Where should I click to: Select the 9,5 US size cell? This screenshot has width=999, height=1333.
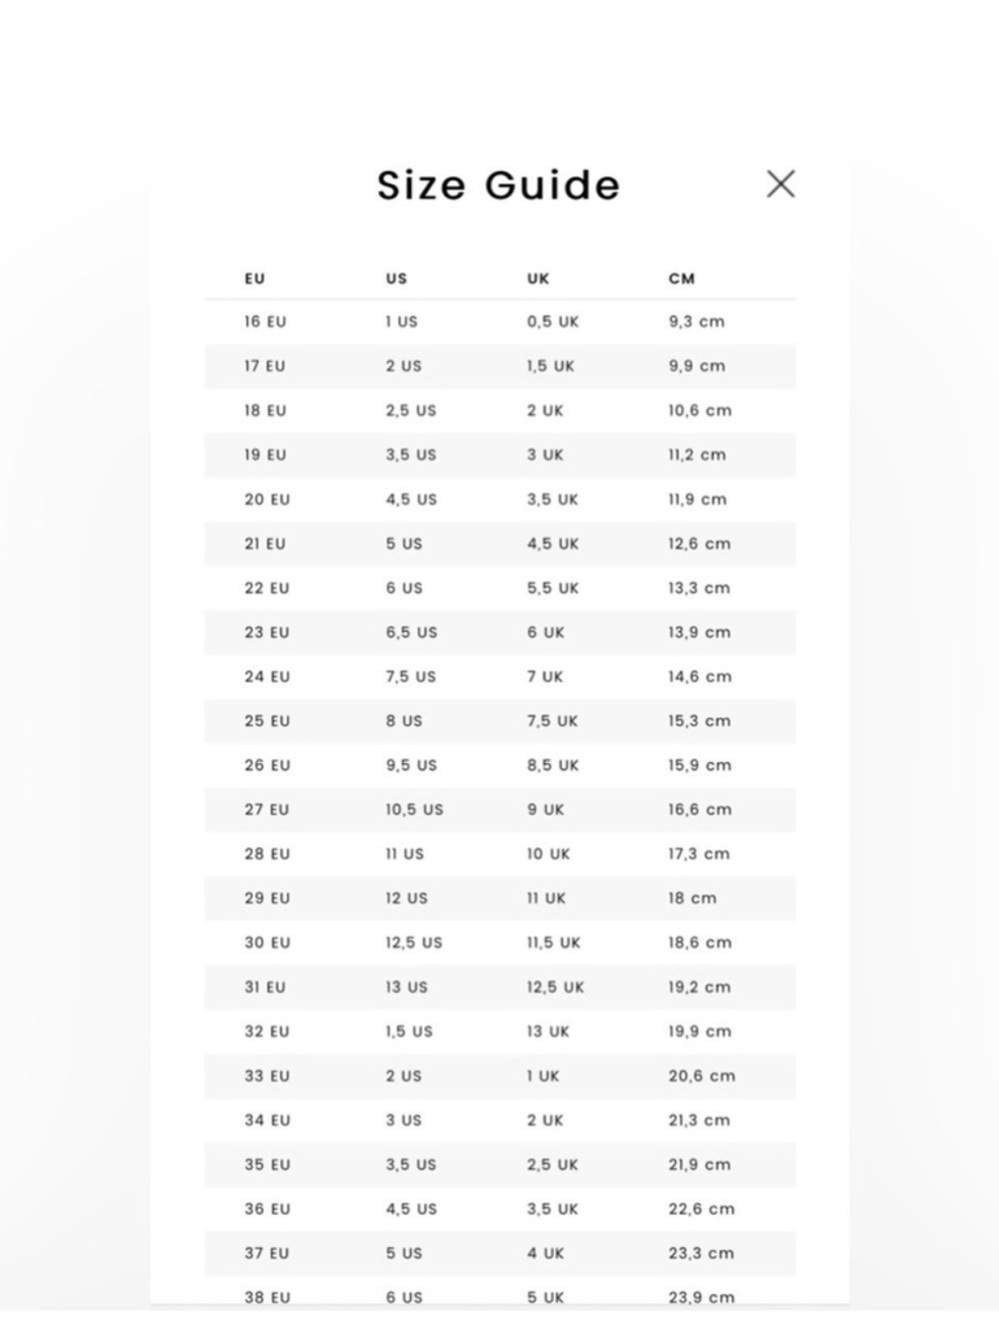411,765
